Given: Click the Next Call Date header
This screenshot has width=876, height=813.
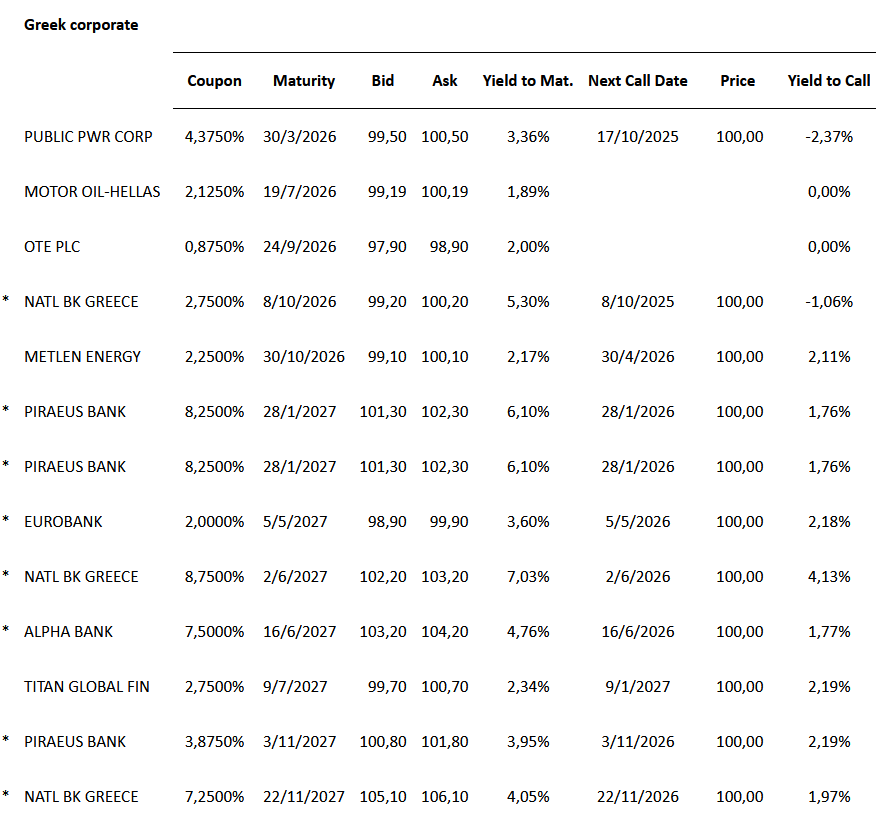Looking at the screenshot, I should coord(638,81).
